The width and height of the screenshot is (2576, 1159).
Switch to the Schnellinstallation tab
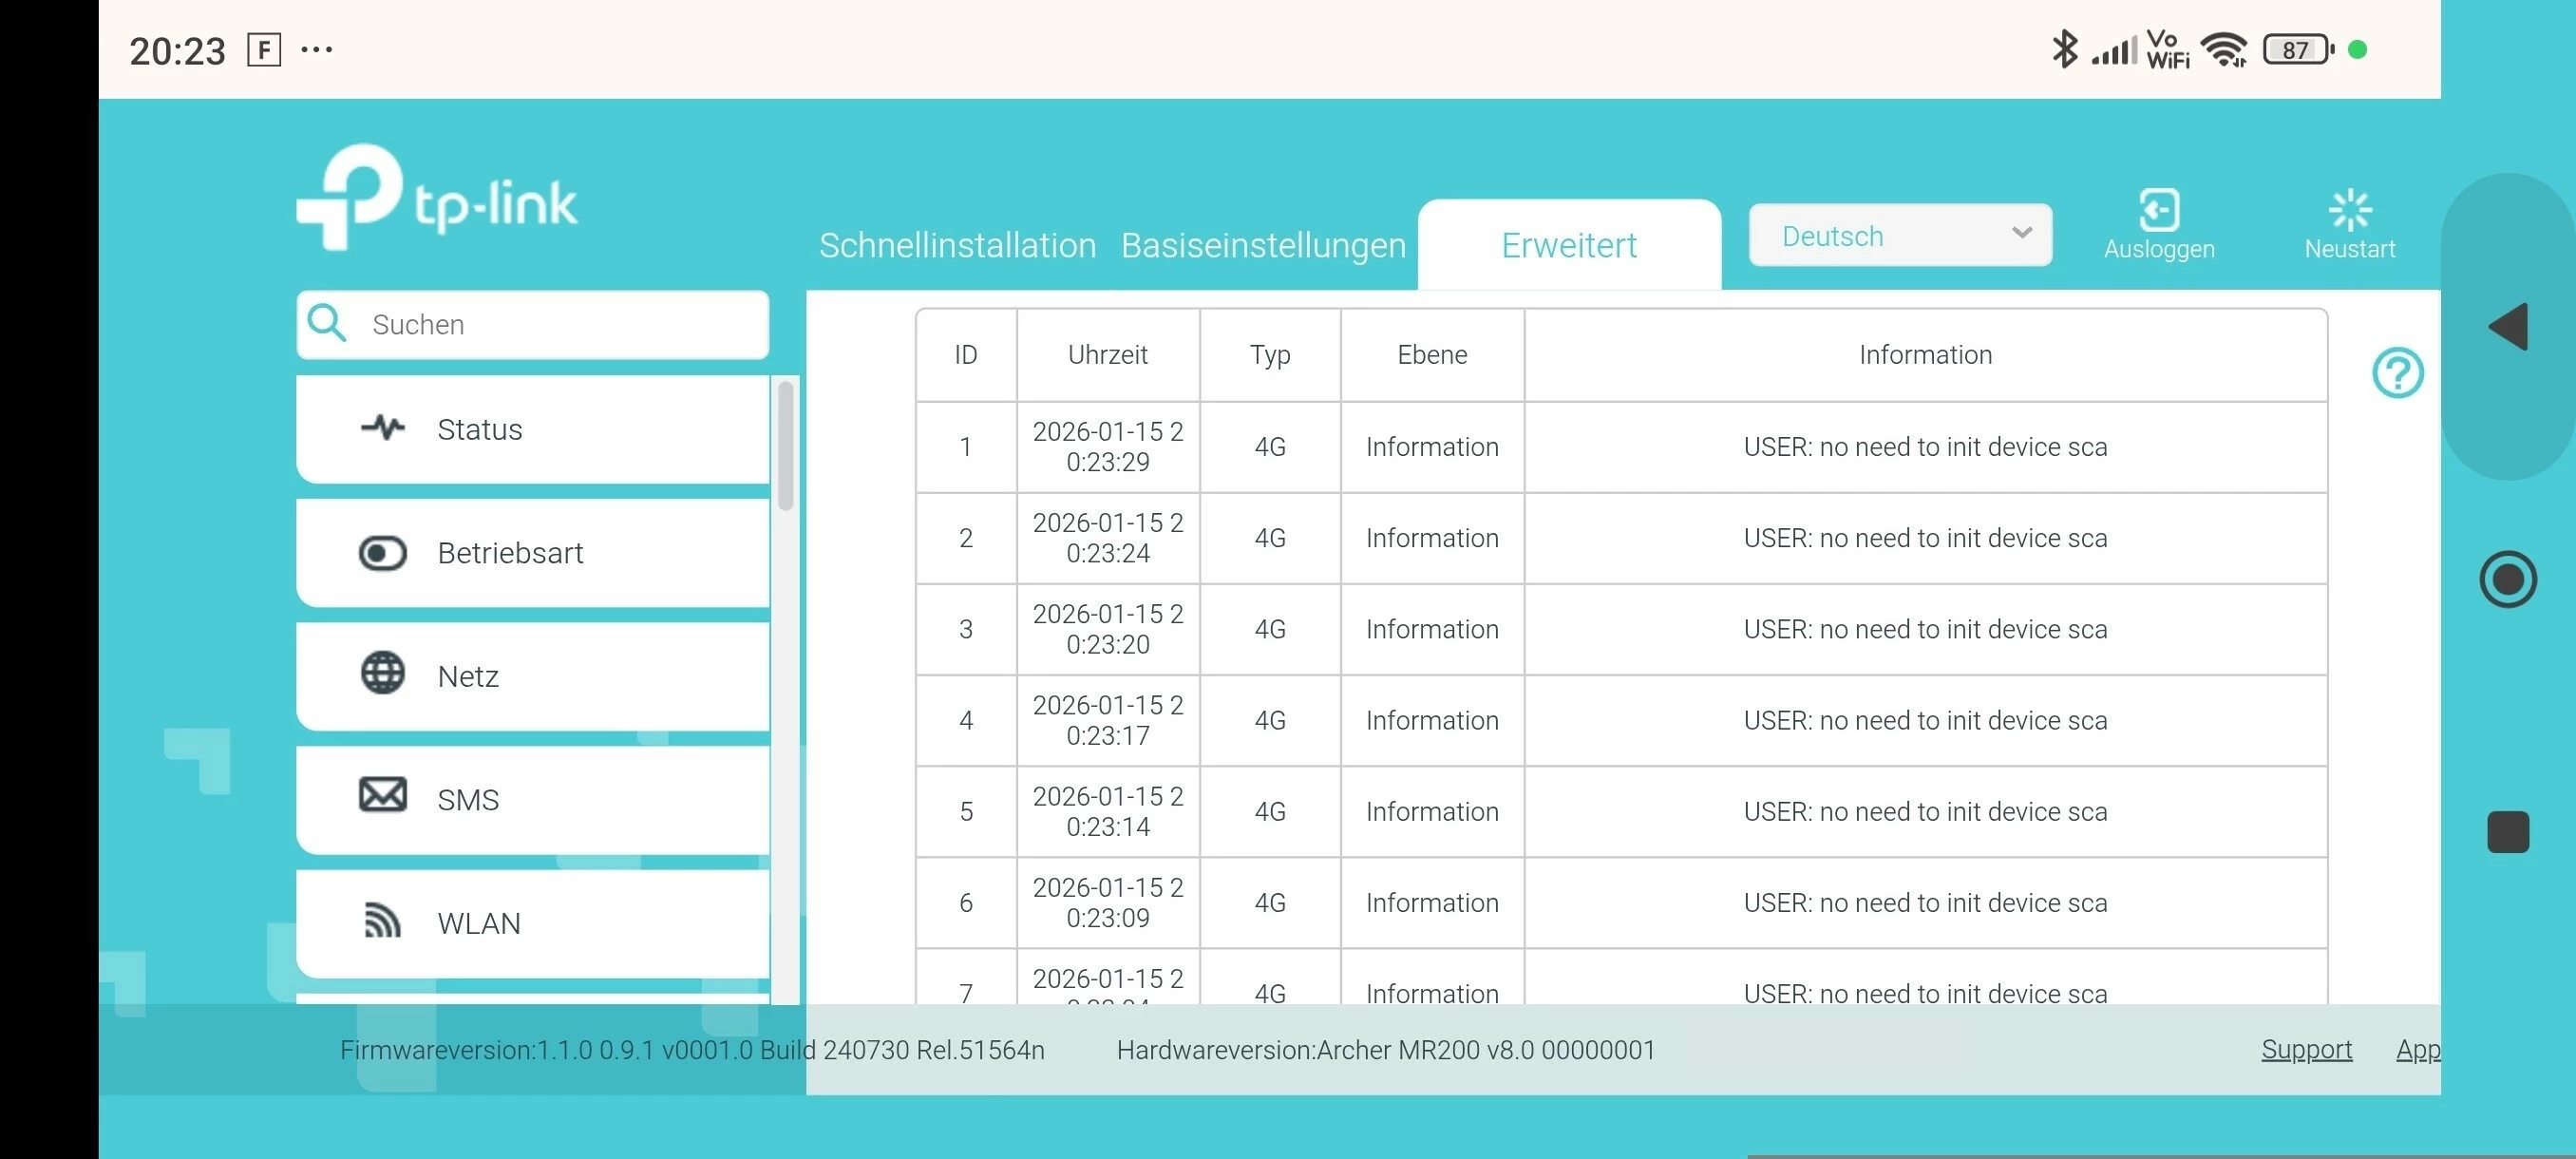click(957, 245)
